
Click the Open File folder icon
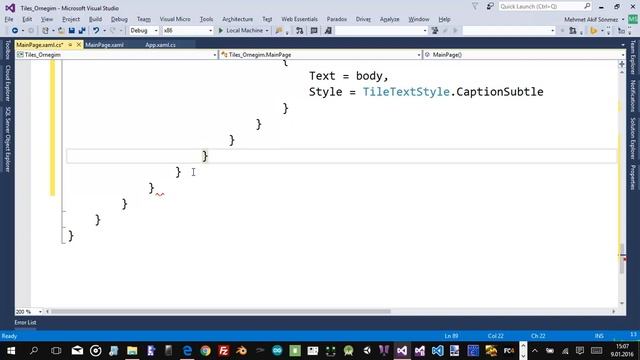[x=61, y=31]
